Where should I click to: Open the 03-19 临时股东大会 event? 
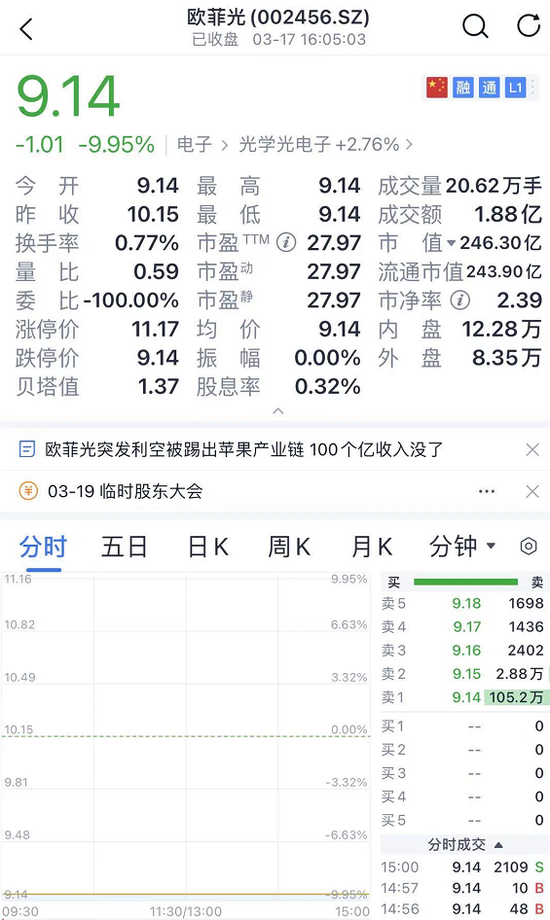[x=125, y=491]
